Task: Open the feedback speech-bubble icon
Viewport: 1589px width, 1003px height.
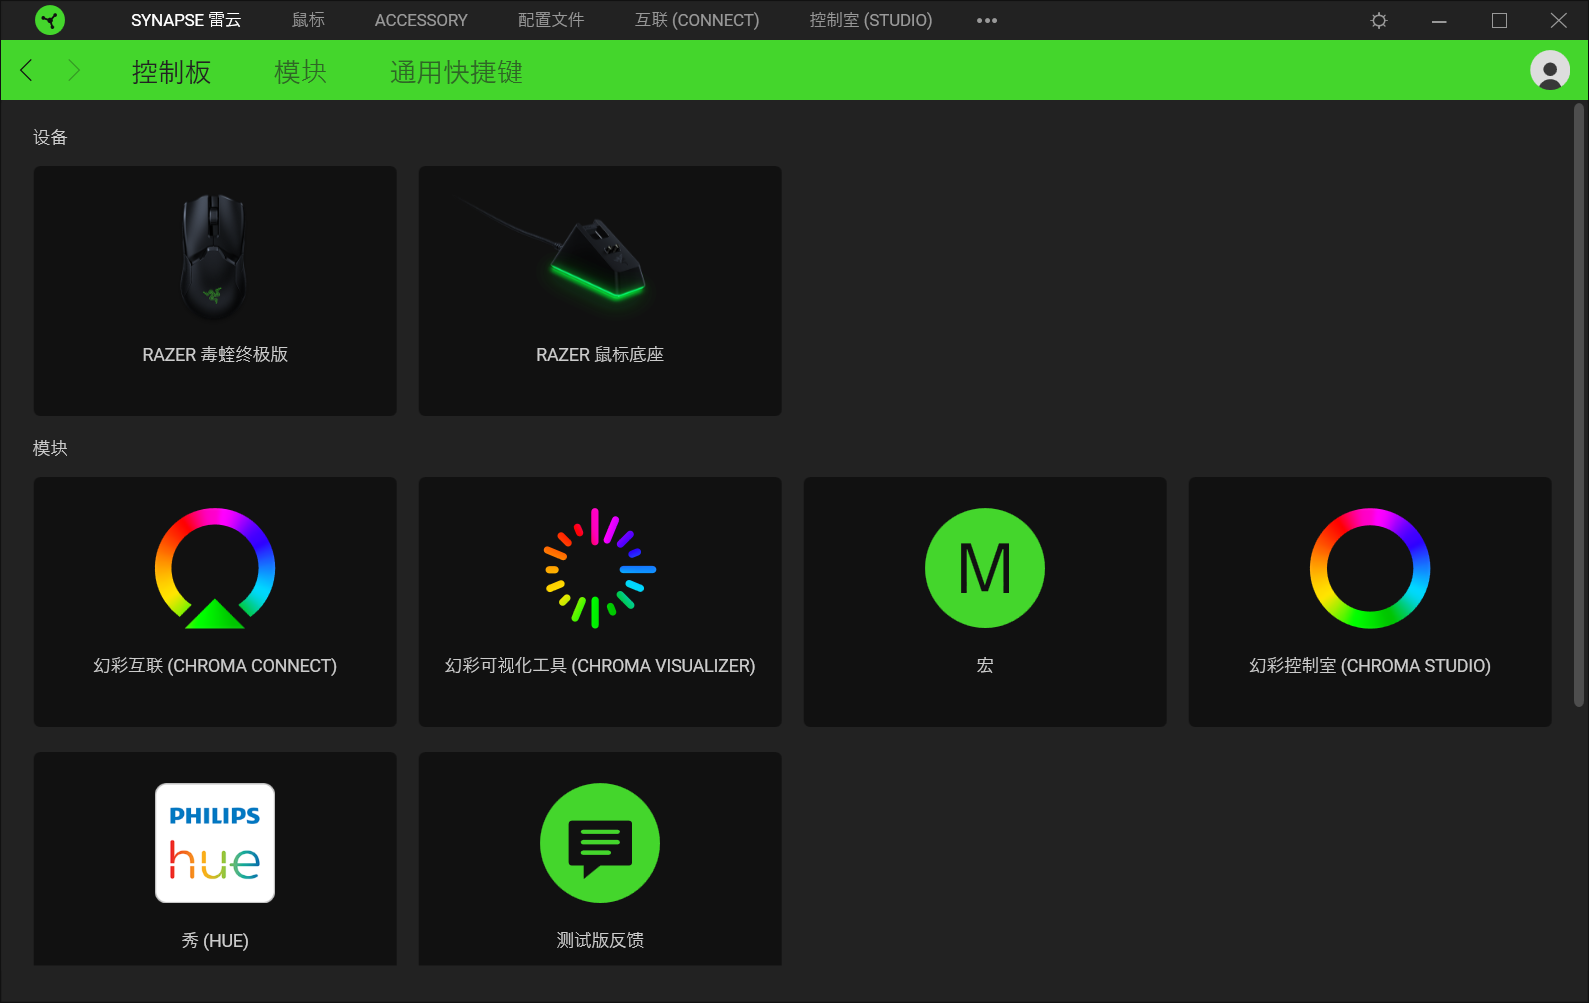Action: [600, 843]
